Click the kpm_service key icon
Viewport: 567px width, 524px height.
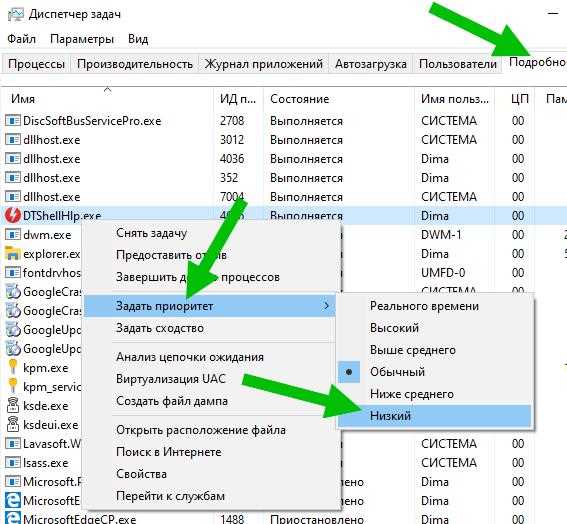(13, 386)
